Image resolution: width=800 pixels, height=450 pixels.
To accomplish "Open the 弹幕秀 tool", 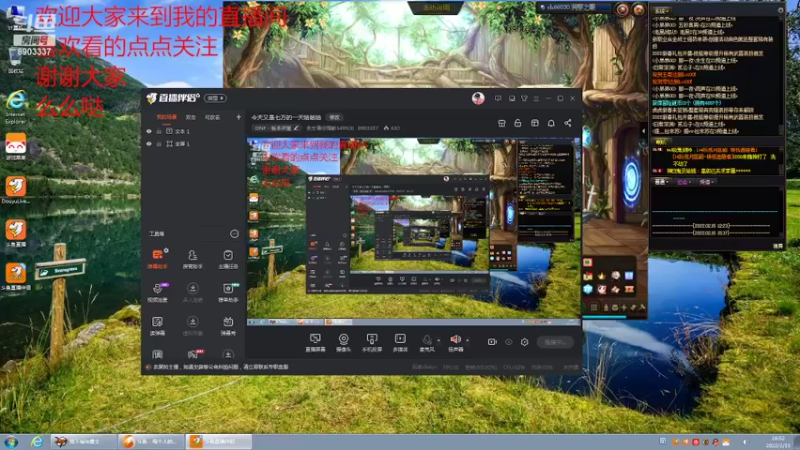I will coord(228,326).
